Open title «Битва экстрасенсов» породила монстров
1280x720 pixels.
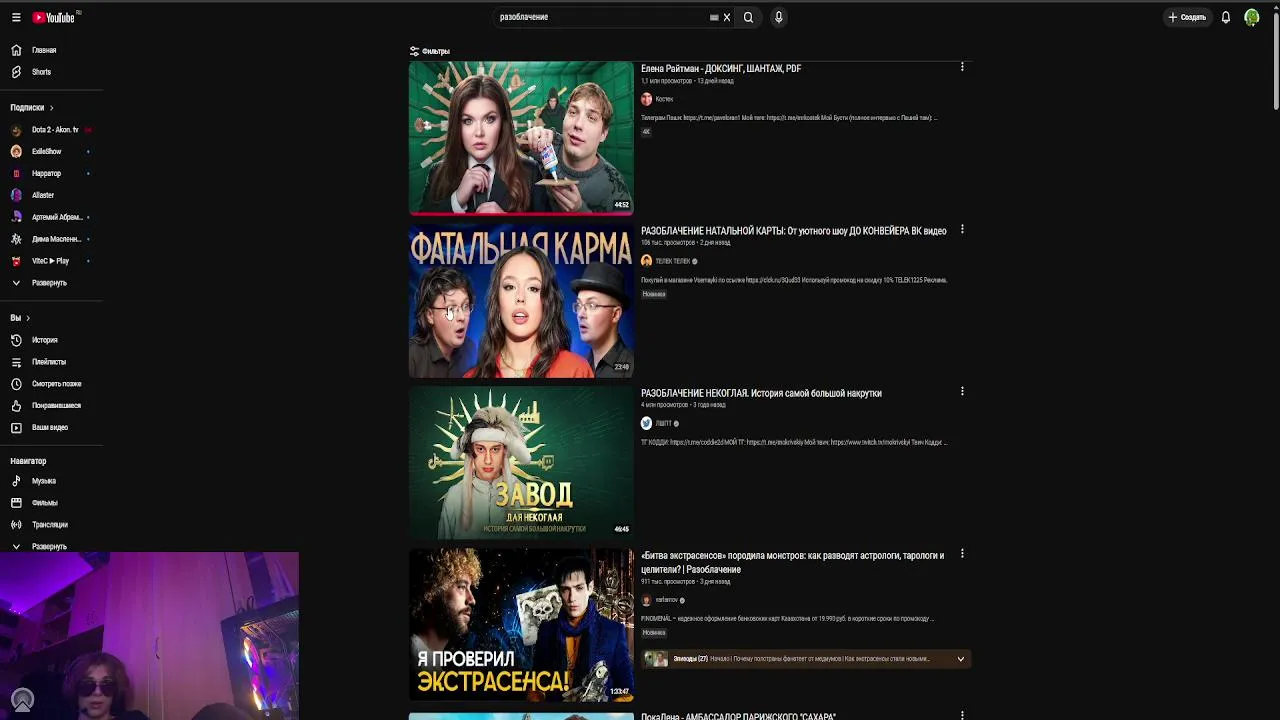coord(792,562)
